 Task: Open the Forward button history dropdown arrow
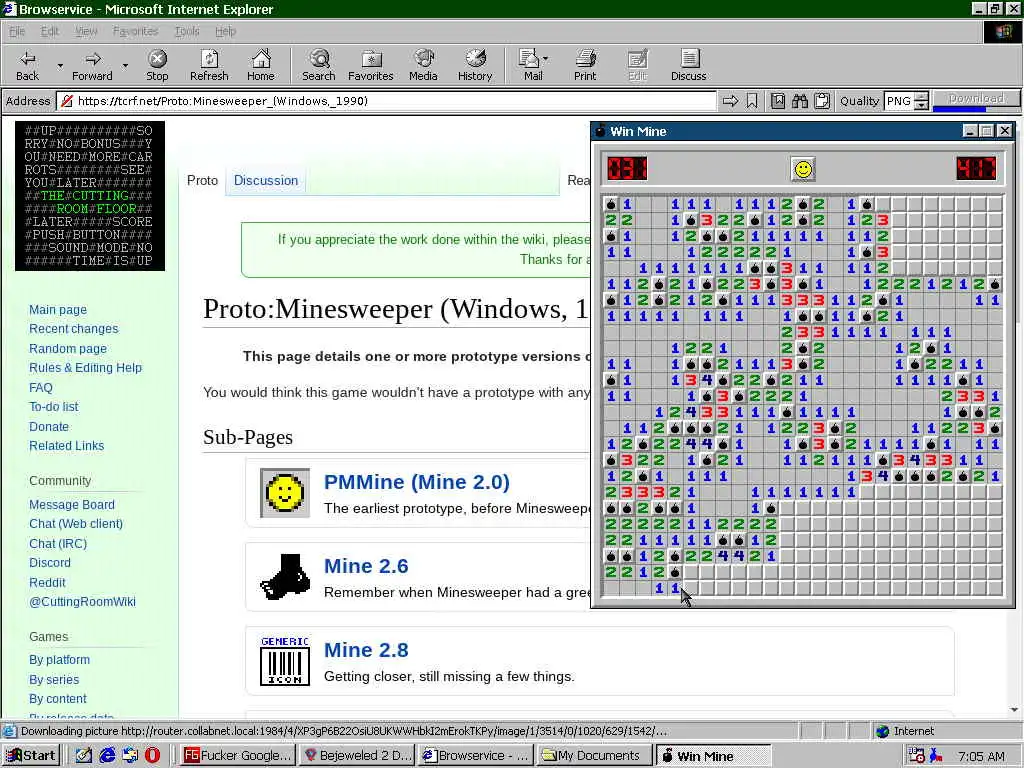[x=125, y=65]
